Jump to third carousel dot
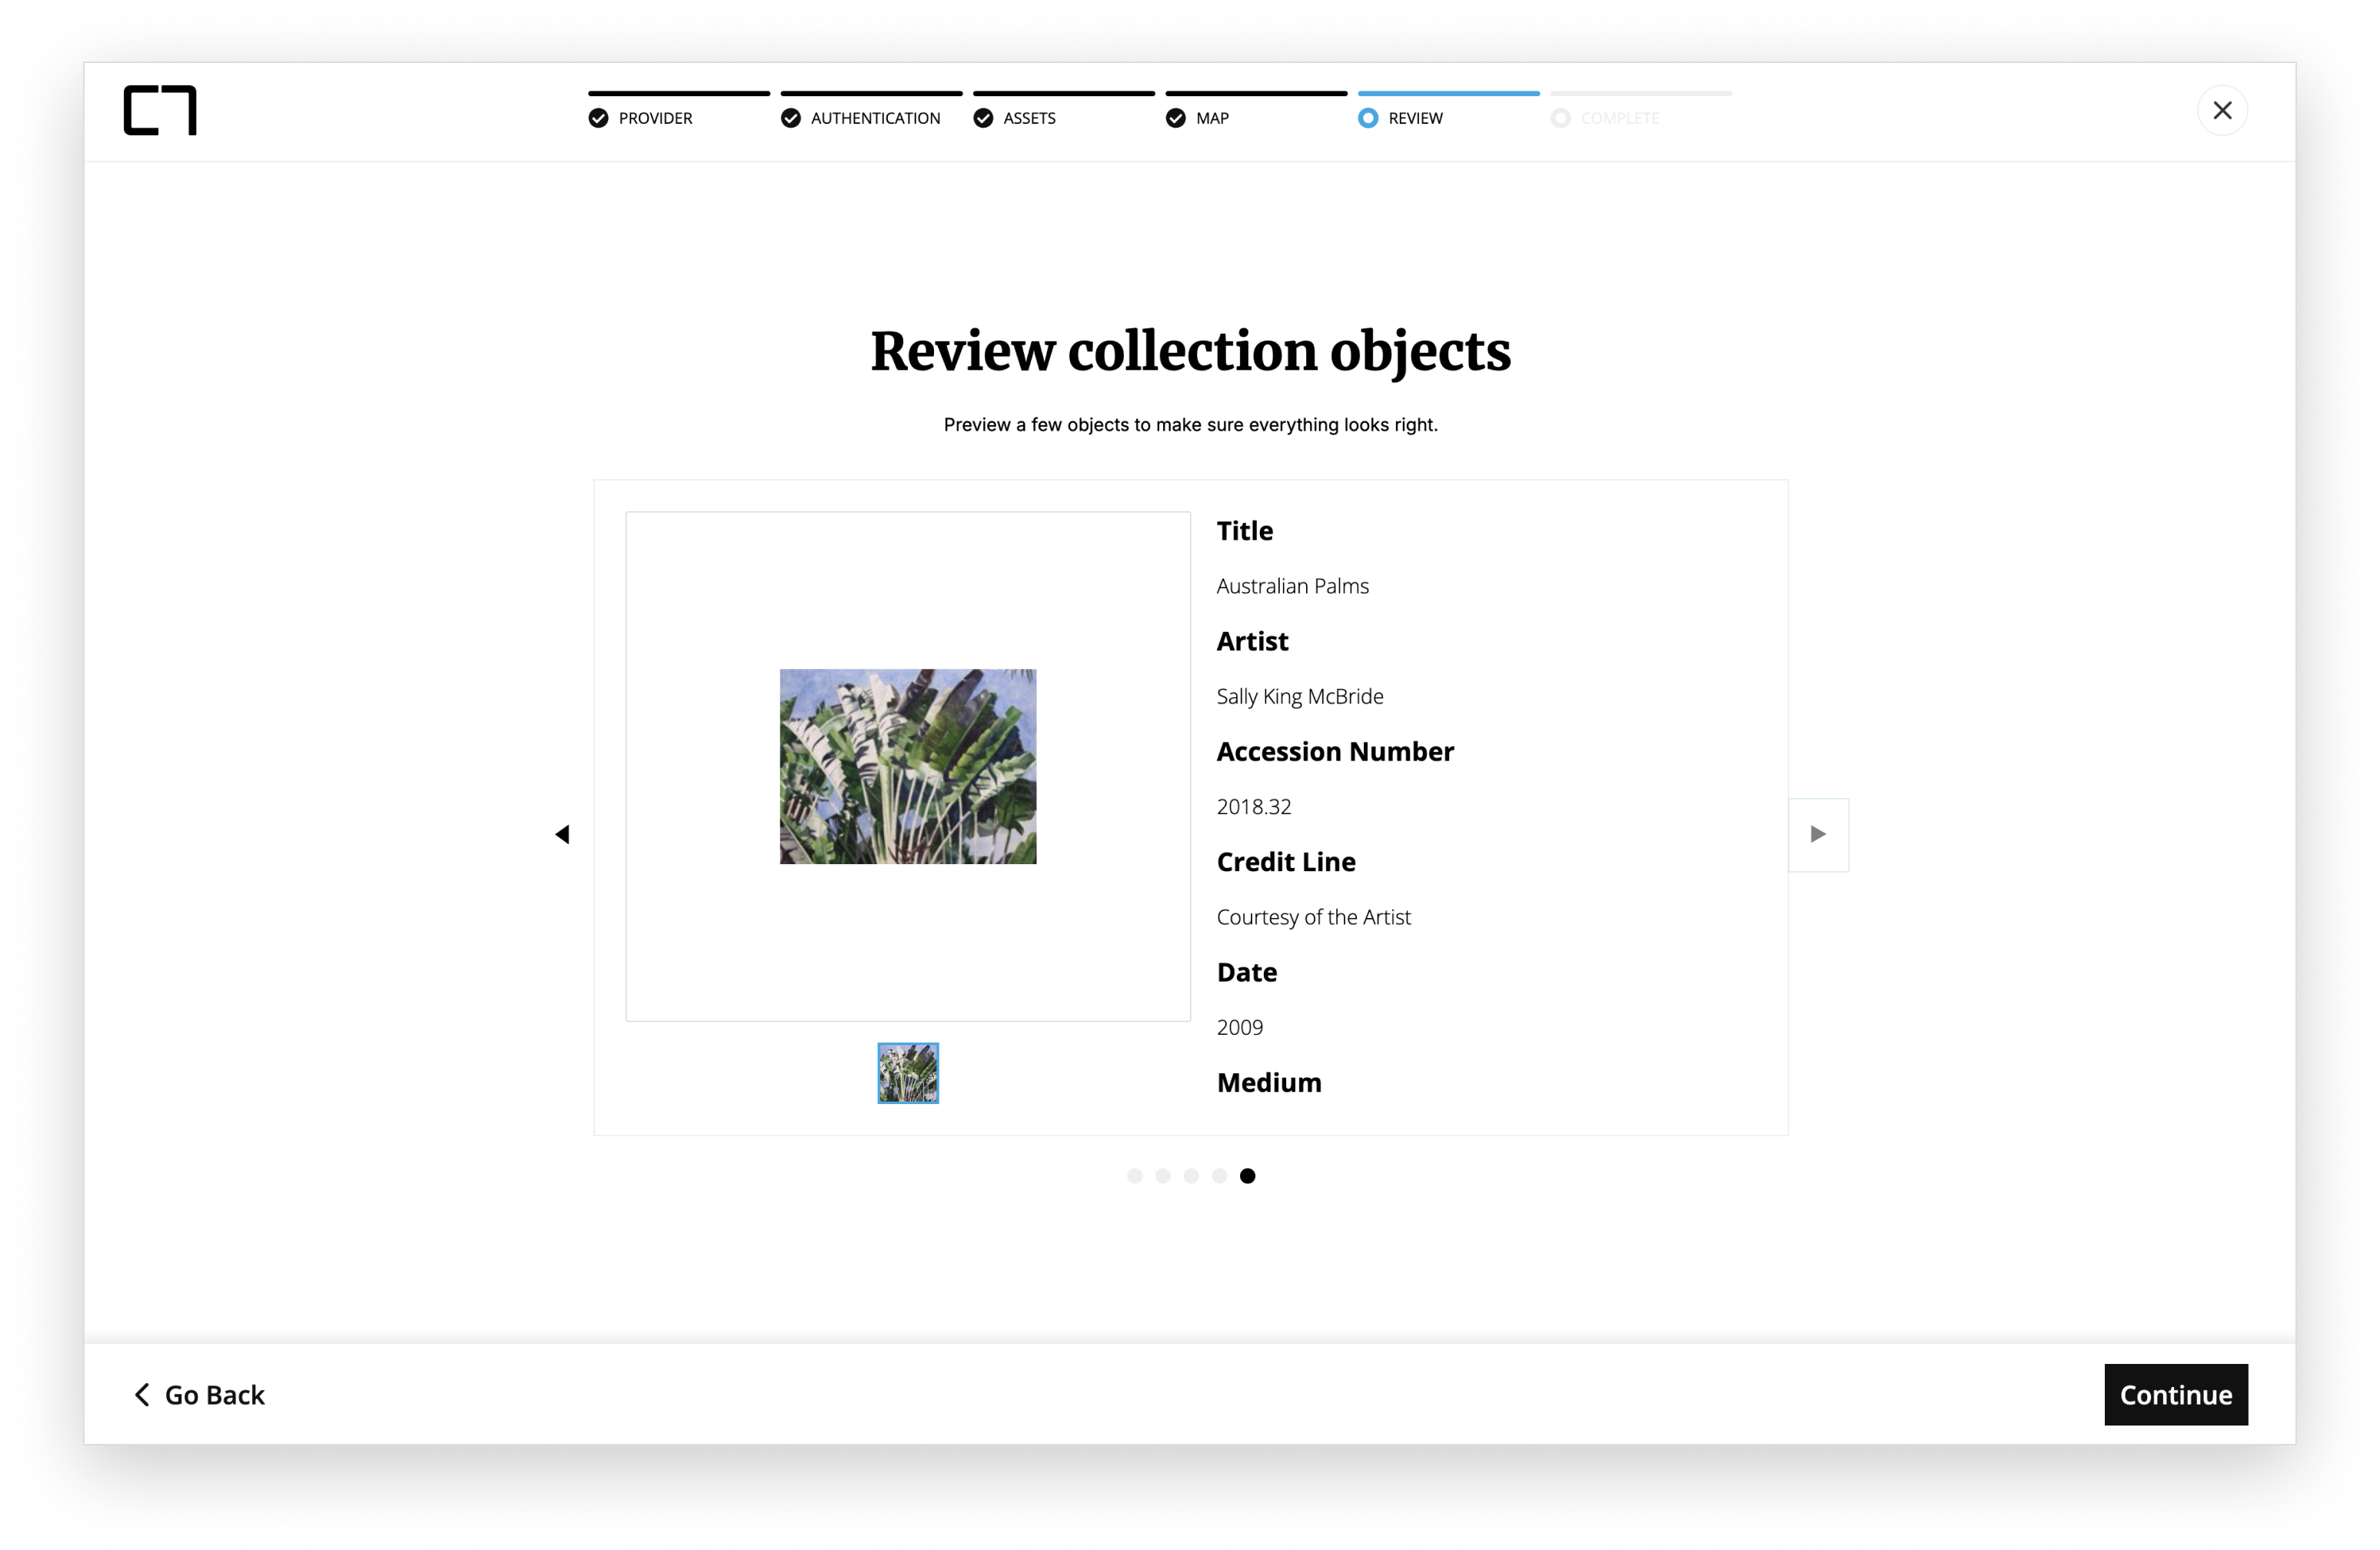Image resolution: width=2380 pixels, height=1550 pixels. click(x=1191, y=1176)
